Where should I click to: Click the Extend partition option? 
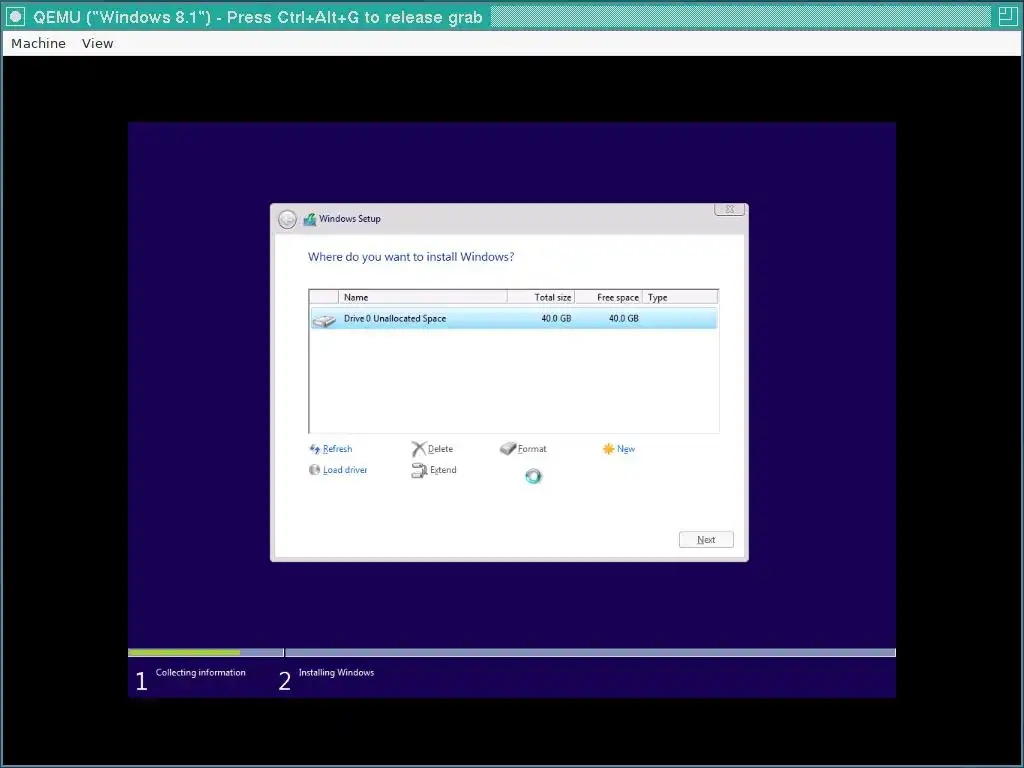(x=443, y=470)
